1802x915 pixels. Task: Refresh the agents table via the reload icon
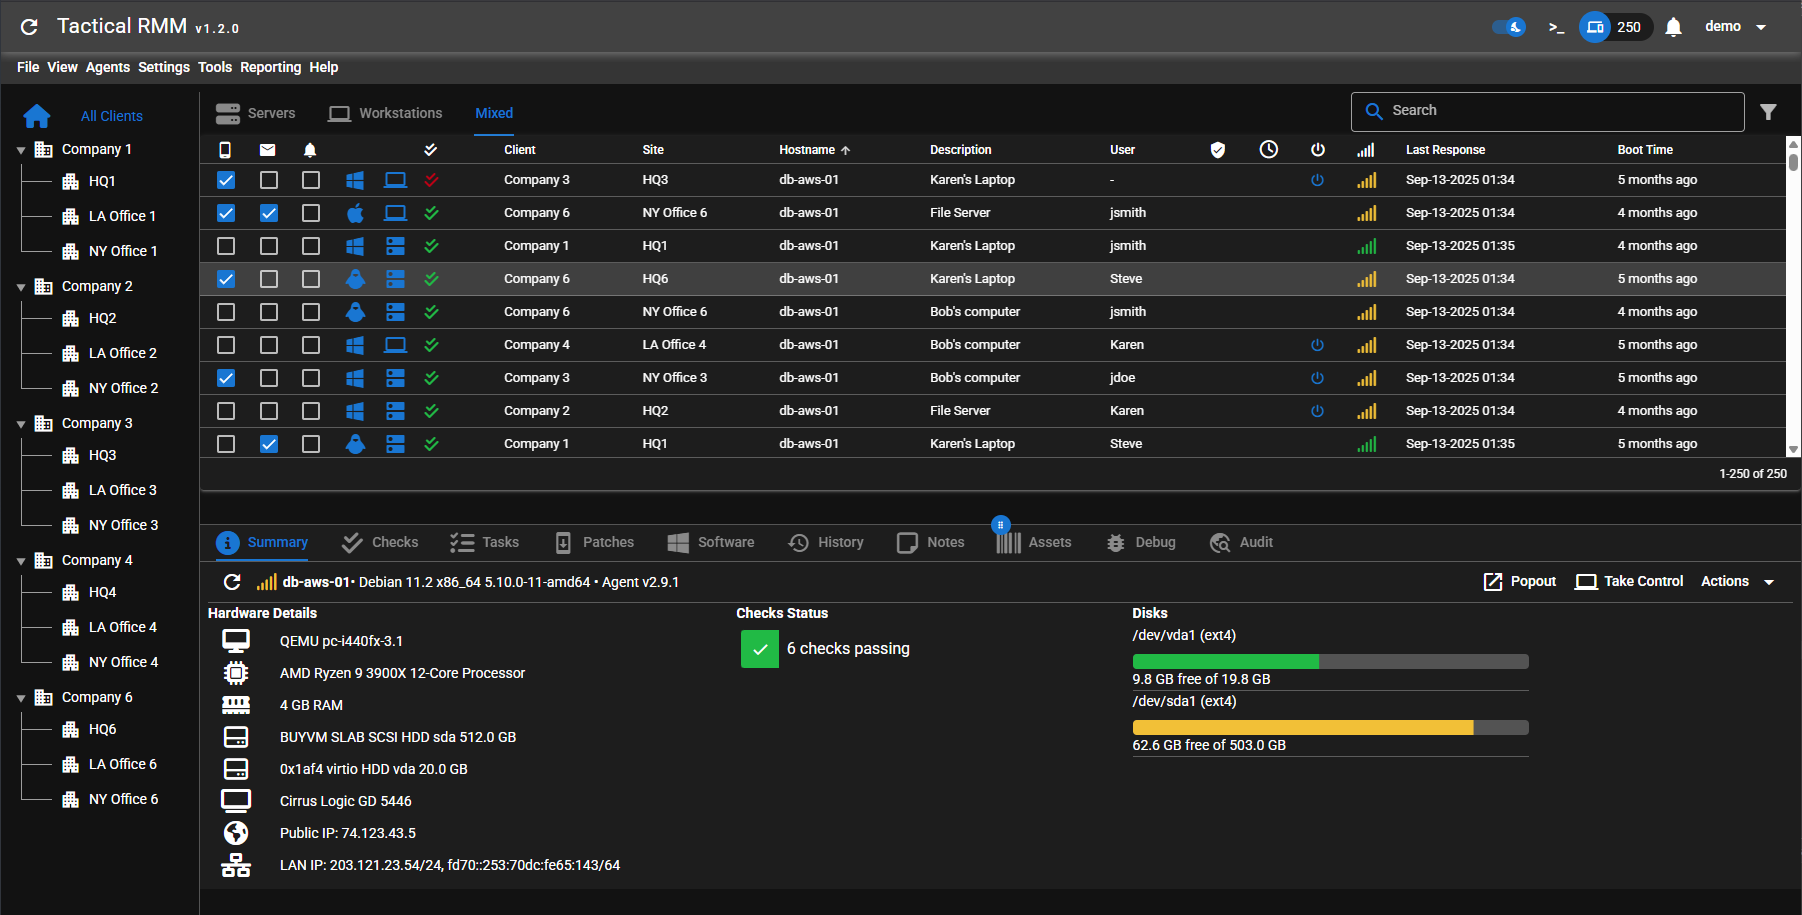(x=29, y=27)
